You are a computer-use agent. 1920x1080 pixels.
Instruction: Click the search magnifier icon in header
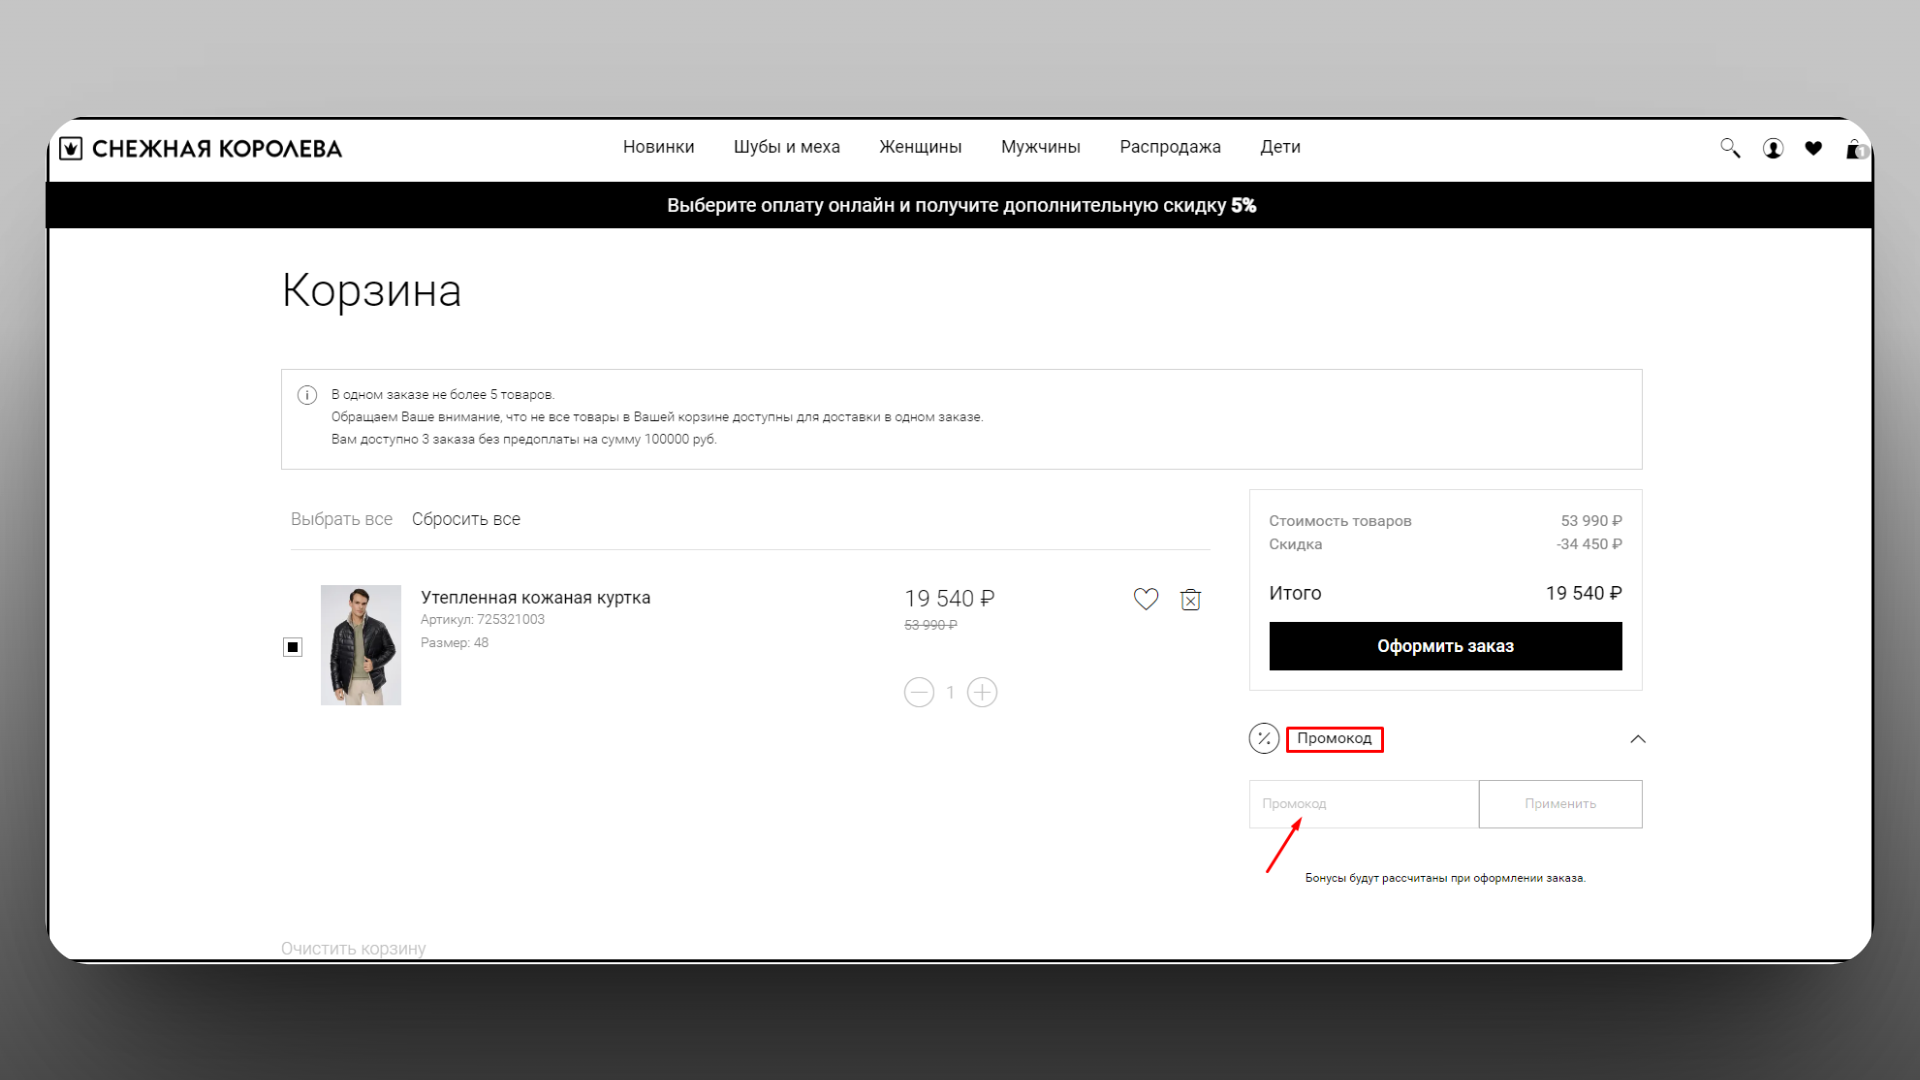click(x=1729, y=148)
